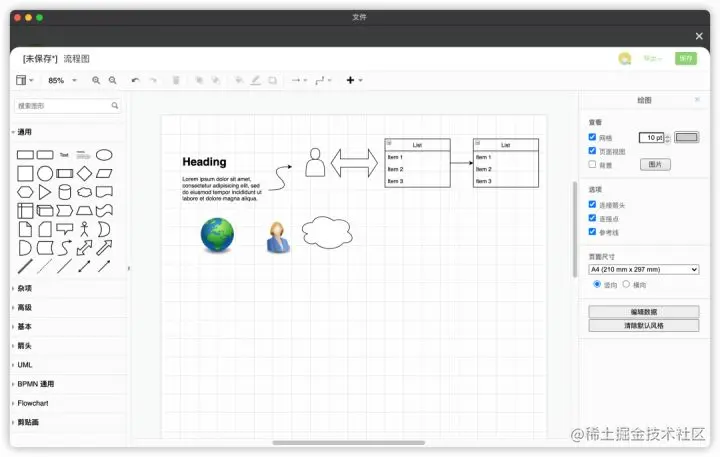The width and height of the screenshot is (720, 457).
Task: Click the grid color swatch
Action: tap(686, 137)
